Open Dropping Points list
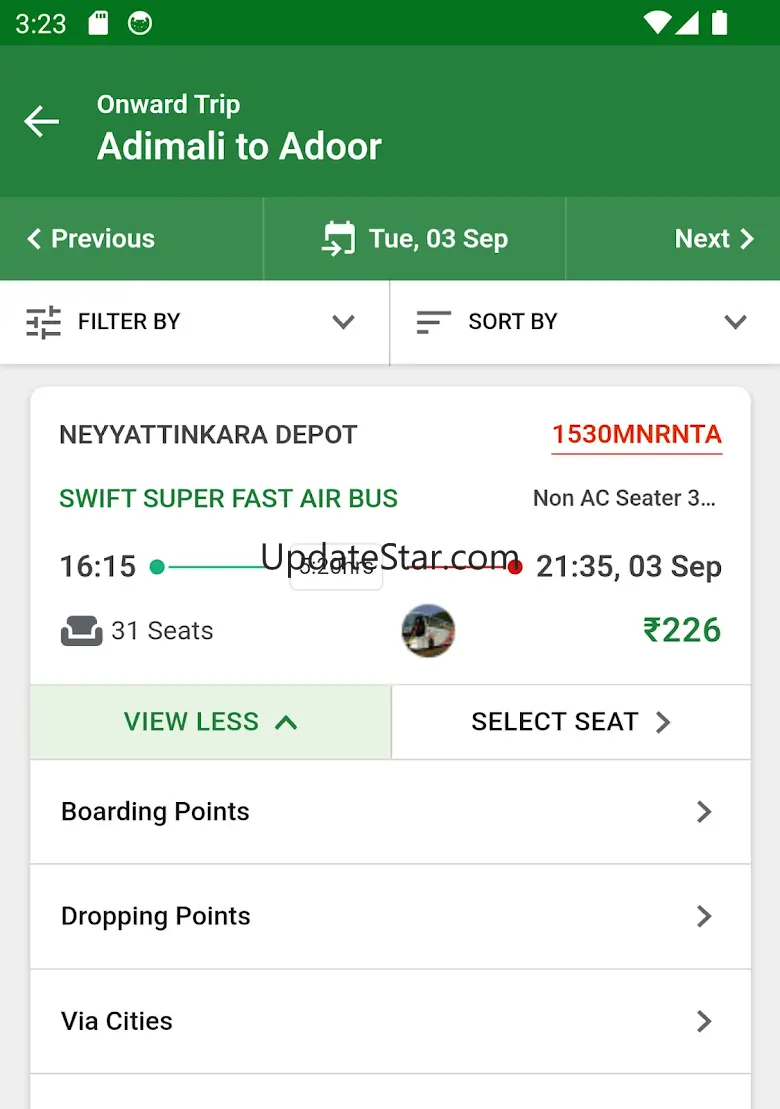780x1109 pixels. pyautogui.click(x=390, y=917)
